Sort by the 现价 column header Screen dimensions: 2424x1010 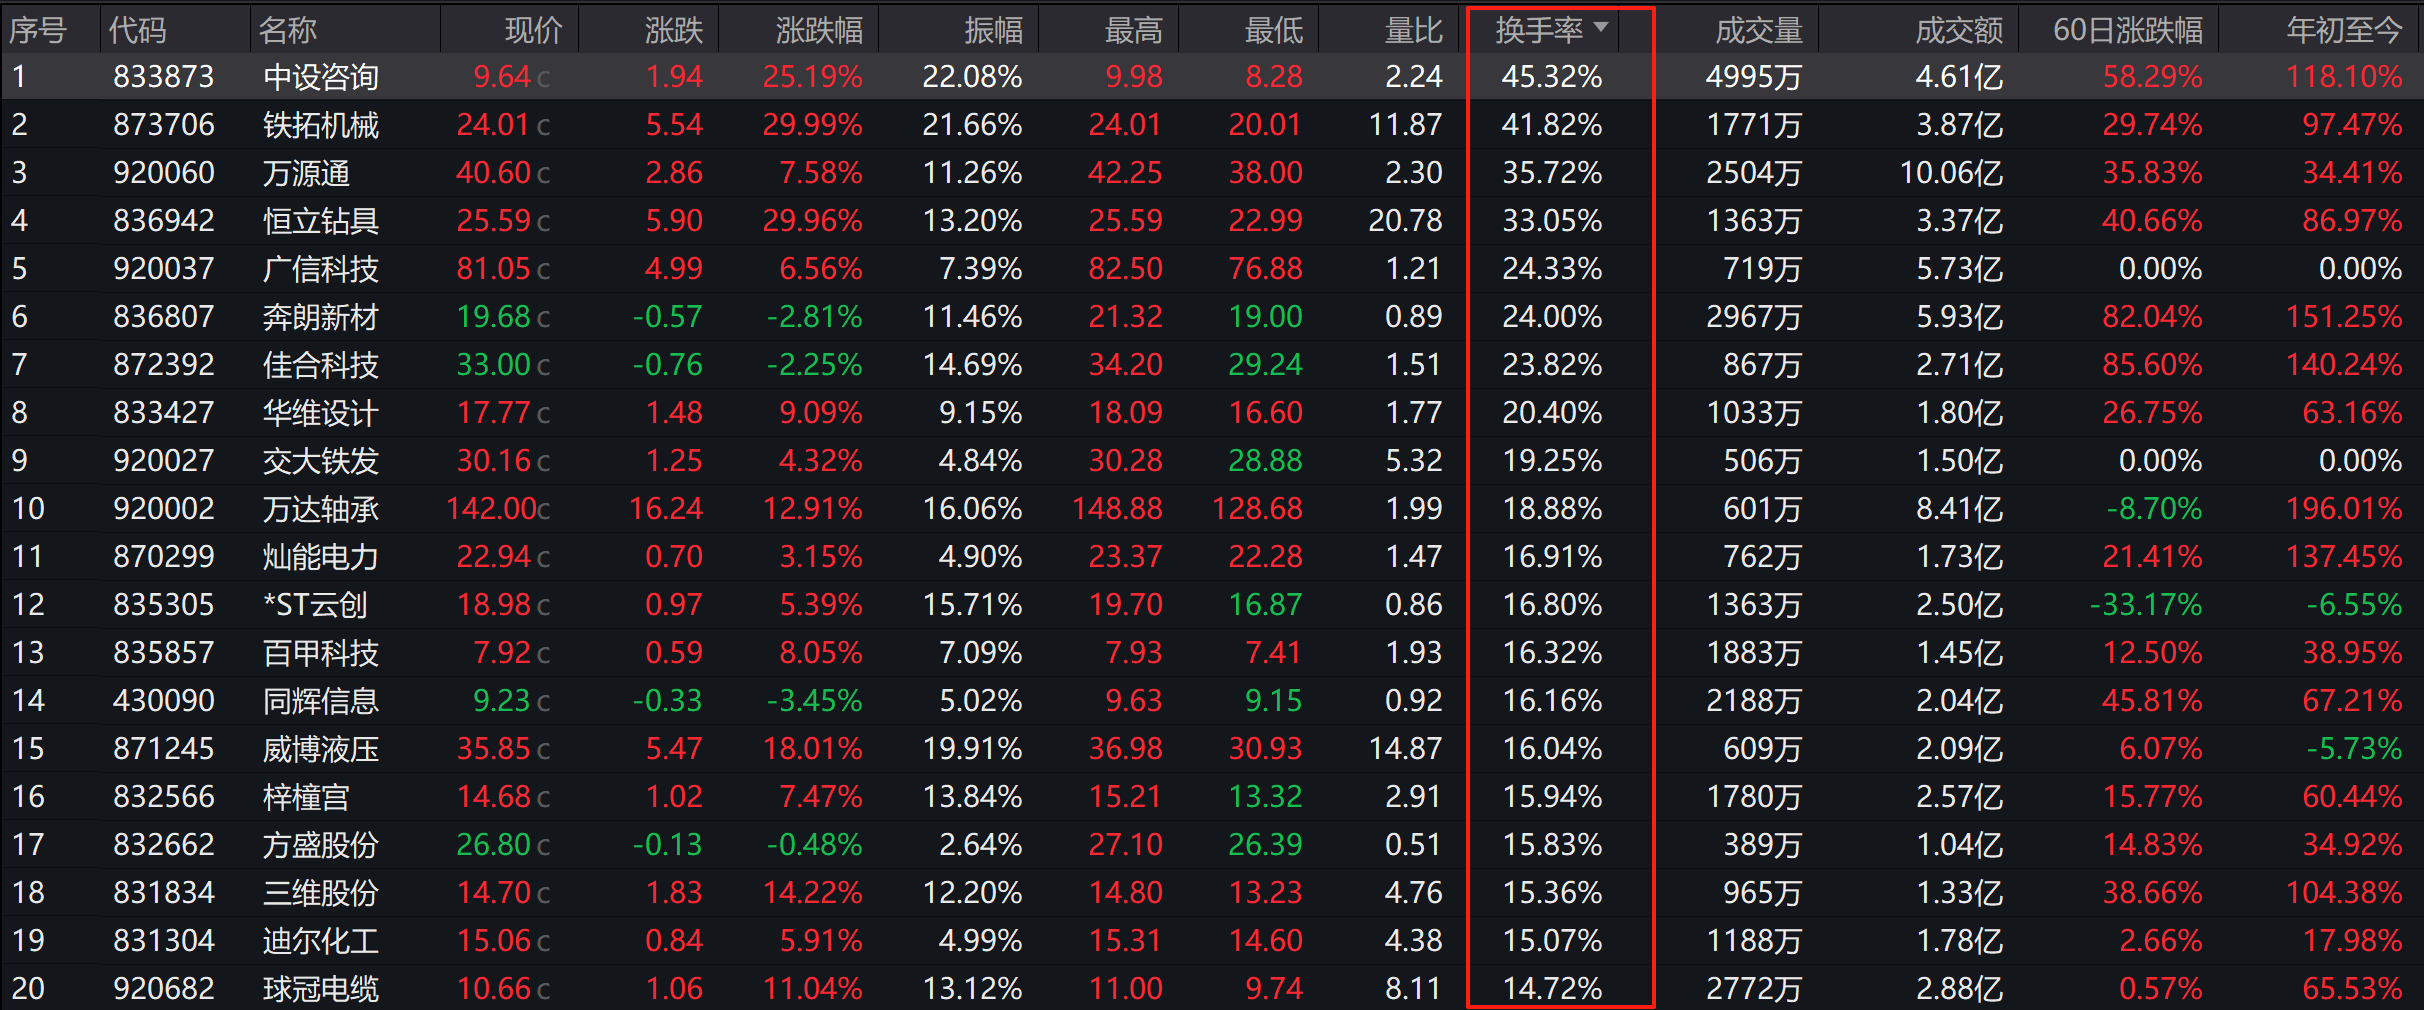[534, 30]
